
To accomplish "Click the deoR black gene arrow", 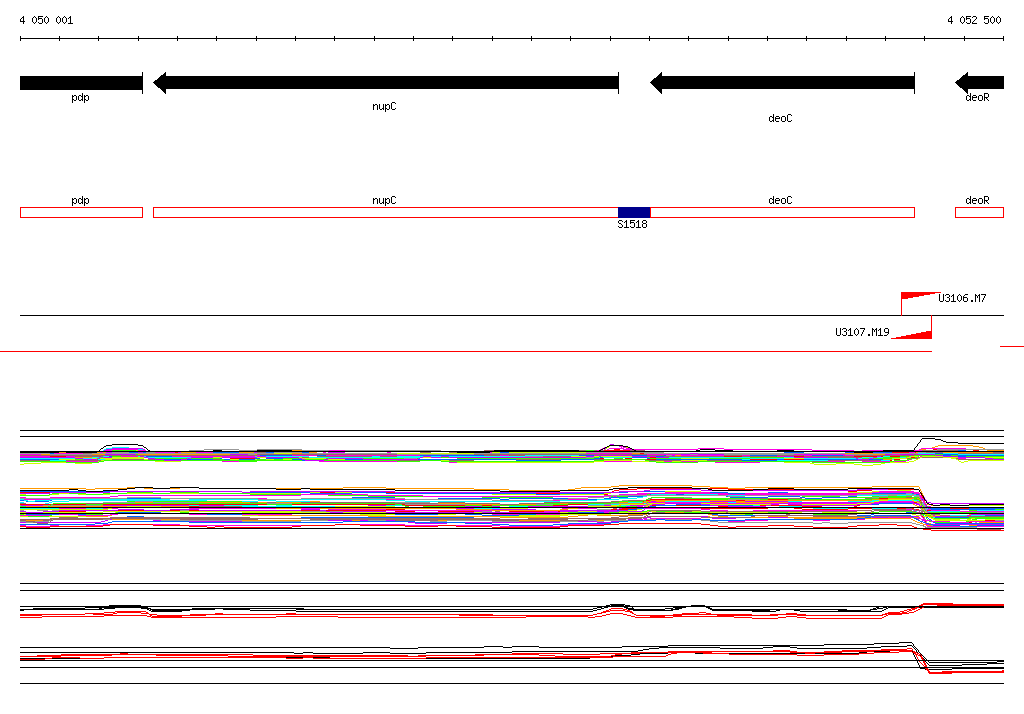I will pos(980,83).
